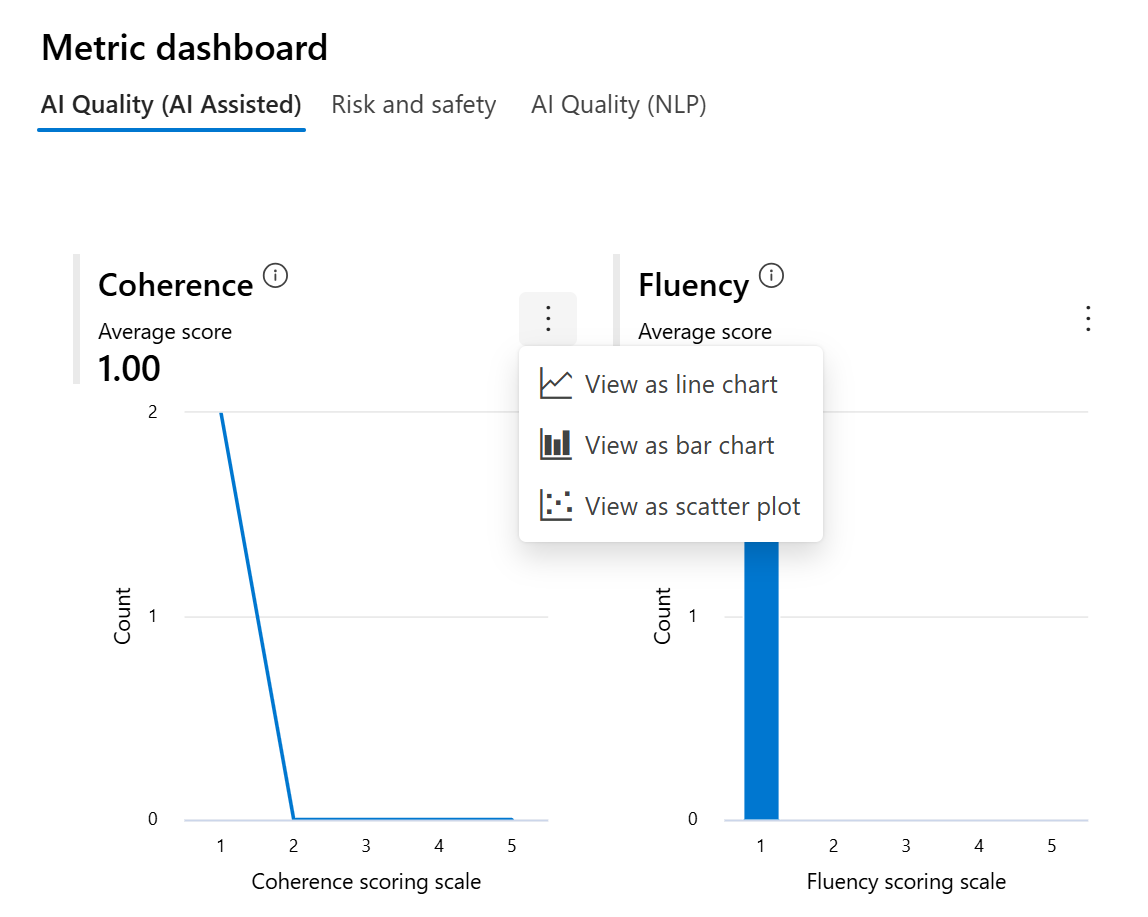The width and height of the screenshot is (1148, 917).
Task: Click the Coherence info icon
Action: pos(275,275)
